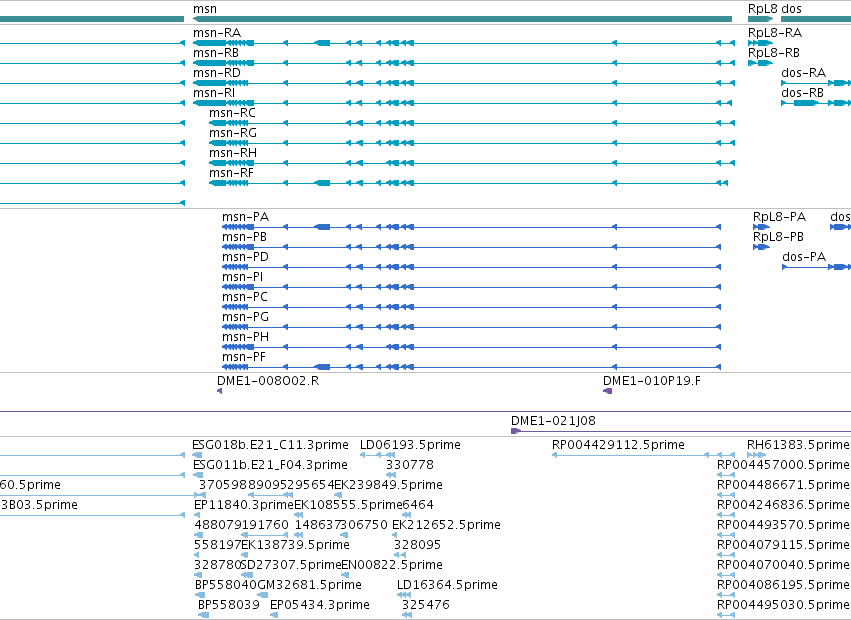Click the RP004493570.5prime EST label

(x=783, y=526)
